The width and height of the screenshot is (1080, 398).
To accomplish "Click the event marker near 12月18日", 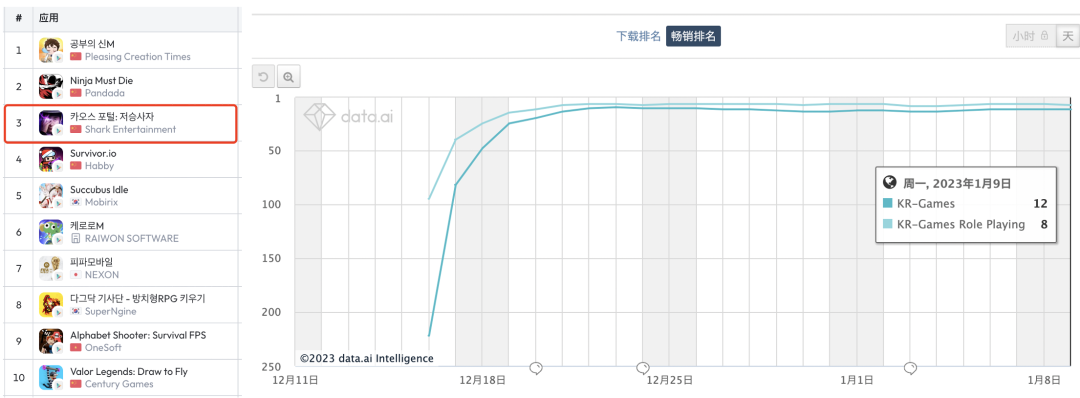I will (x=536, y=368).
